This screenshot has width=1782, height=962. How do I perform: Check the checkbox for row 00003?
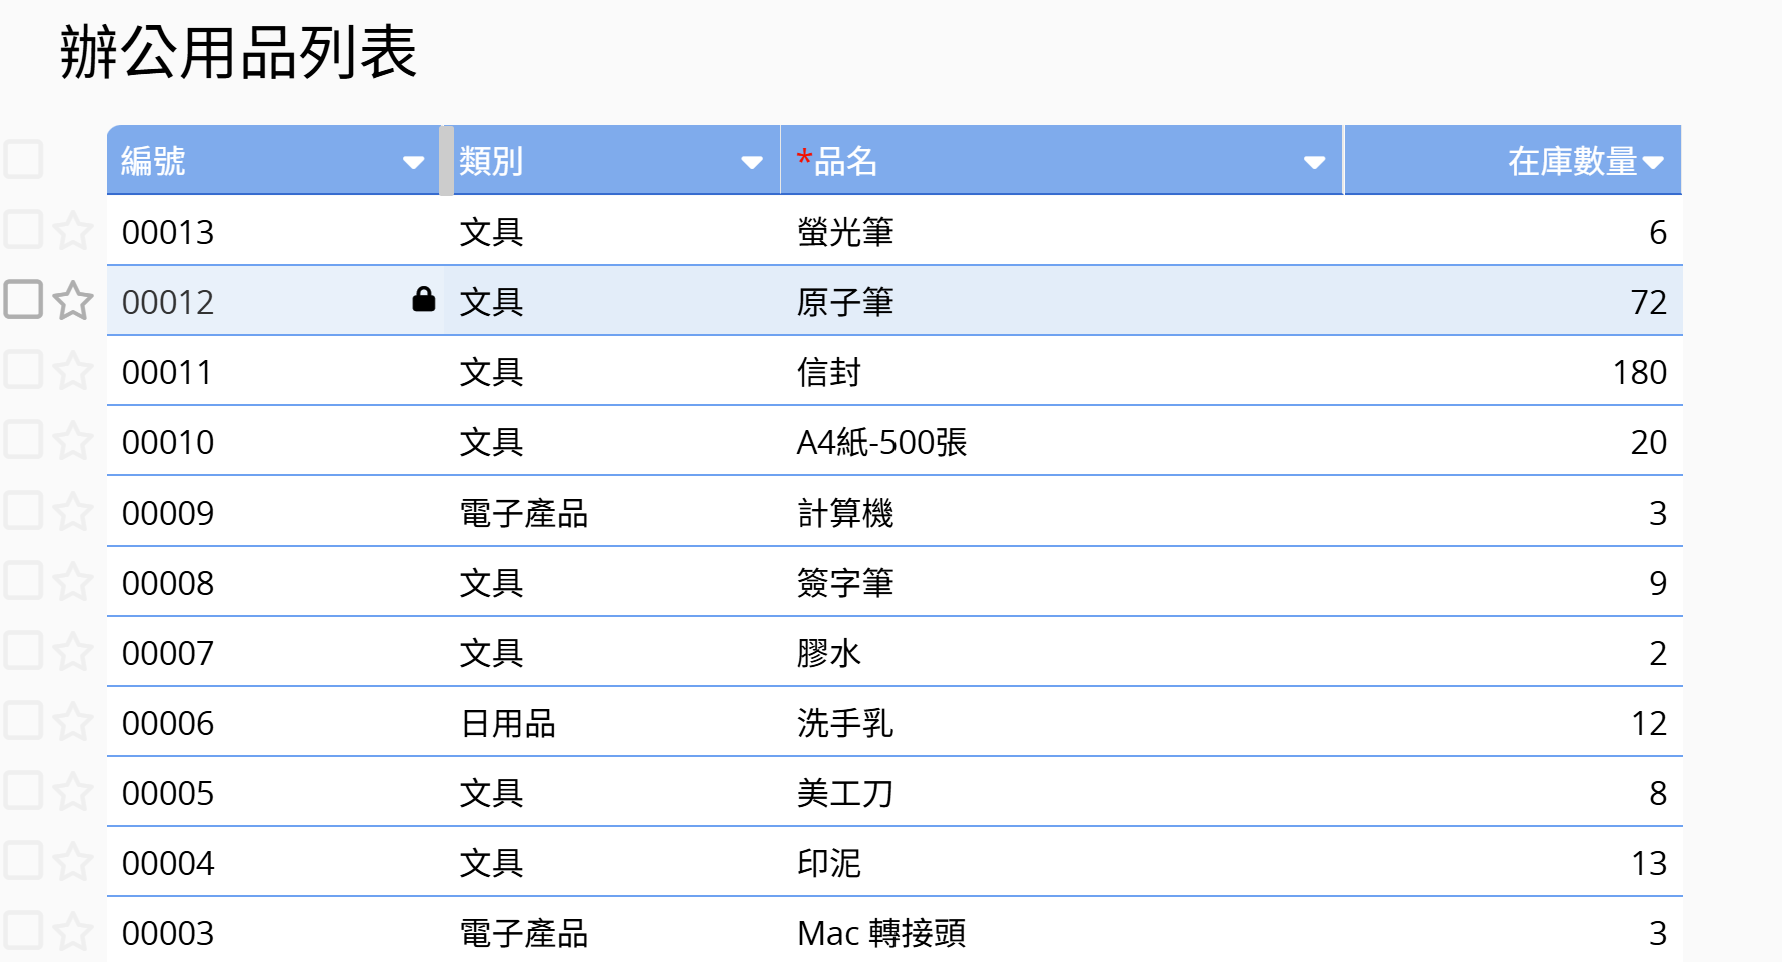coord(23,930)
